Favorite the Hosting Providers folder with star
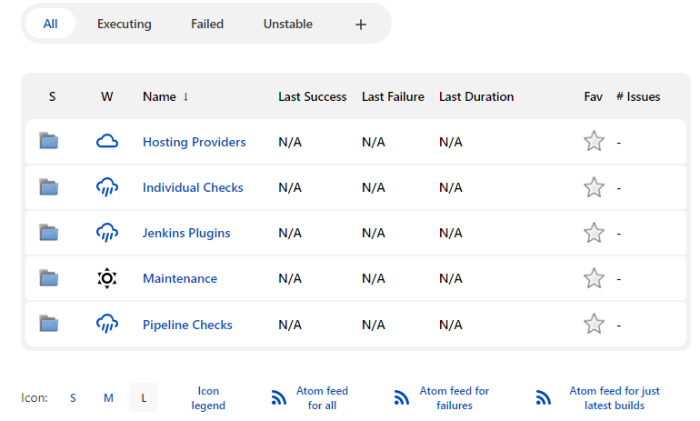Image resolution: width=700 pixels, height=421 pixels. pos(594,141)
